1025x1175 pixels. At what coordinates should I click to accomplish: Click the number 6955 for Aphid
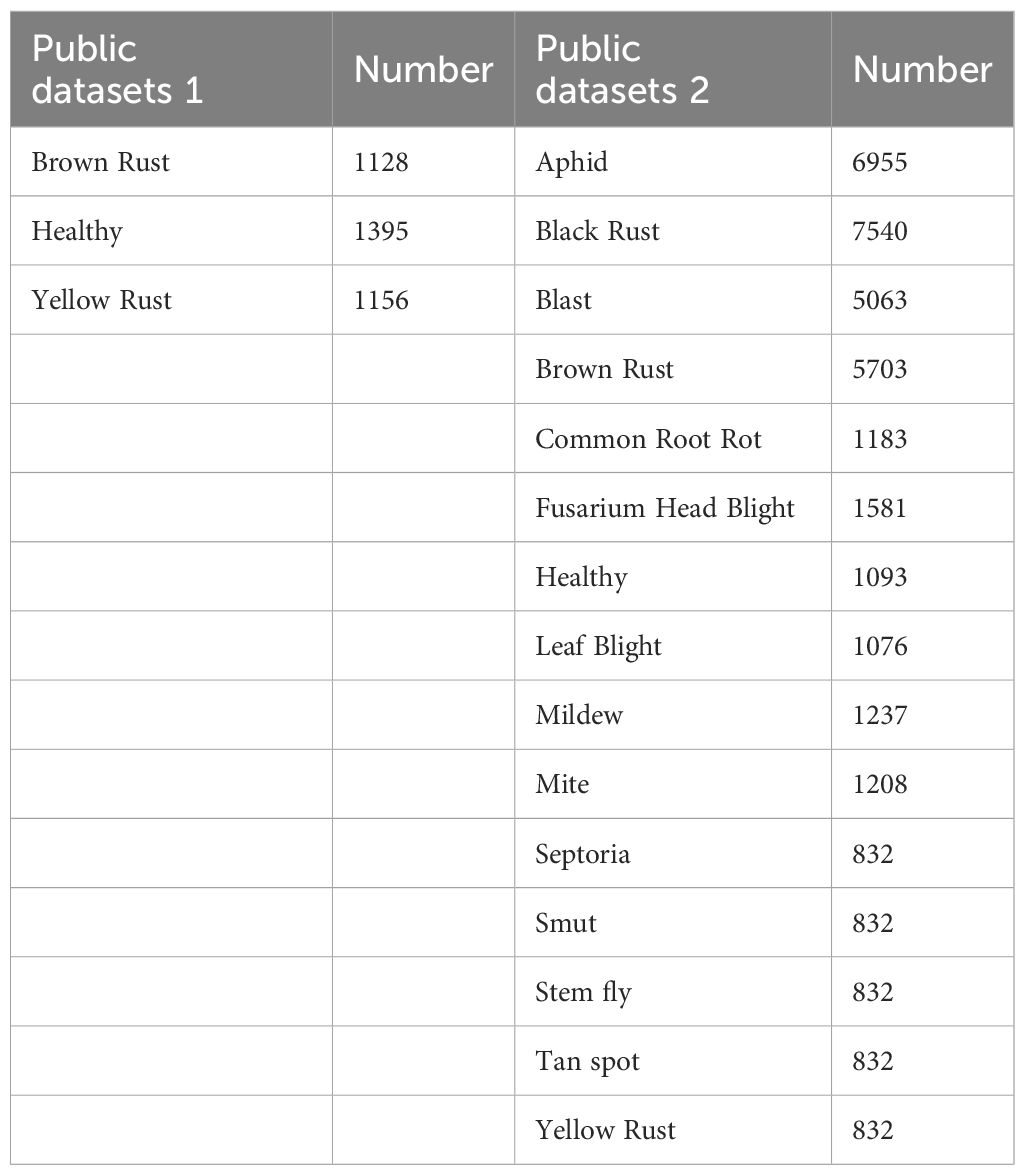880,162
